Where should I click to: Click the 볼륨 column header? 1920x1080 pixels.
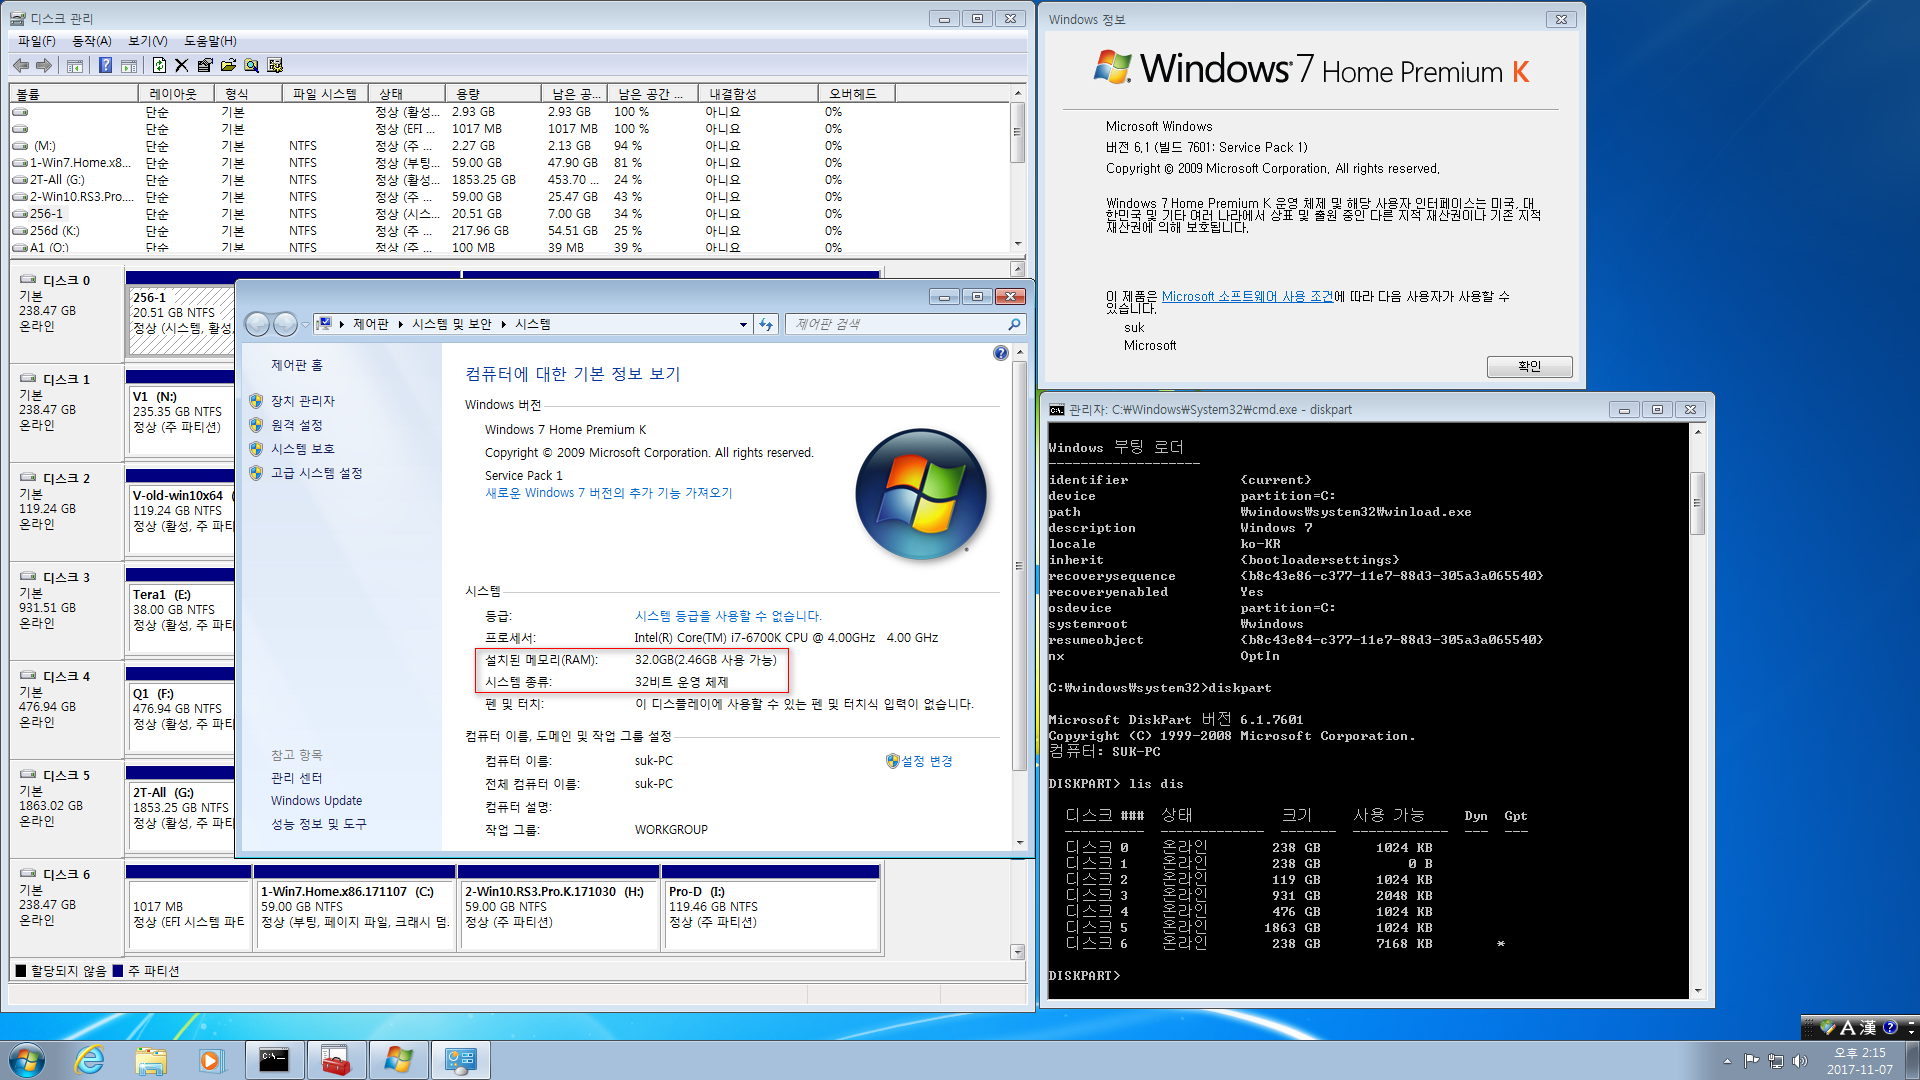point(74,94)
